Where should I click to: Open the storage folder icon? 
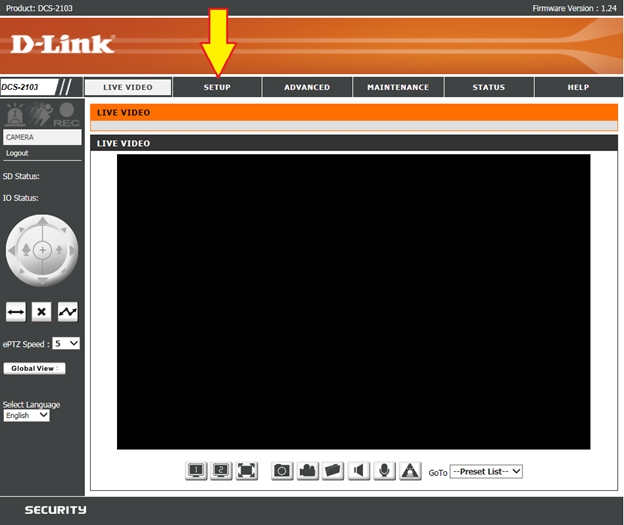click(x=333, y=471)
